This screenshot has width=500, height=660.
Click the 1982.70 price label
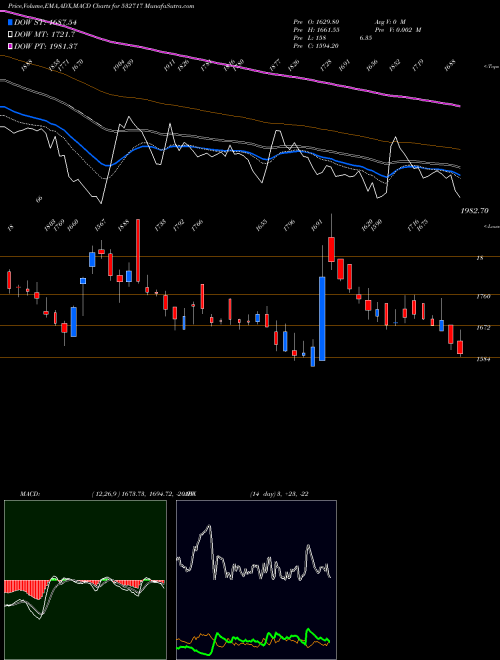pyautogui.click(x=474, y=211)
